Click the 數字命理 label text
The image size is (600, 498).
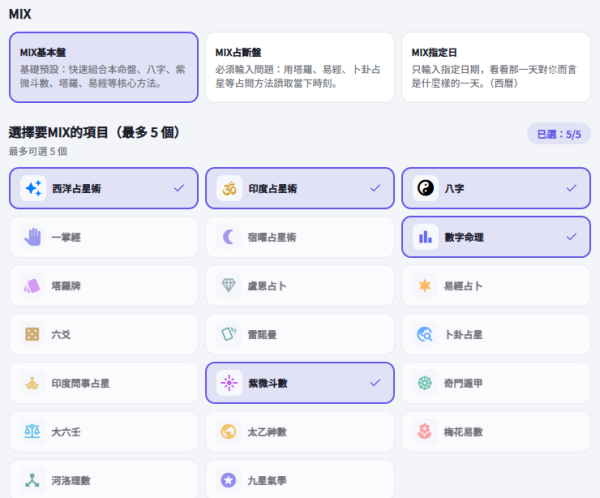point(464,237)
